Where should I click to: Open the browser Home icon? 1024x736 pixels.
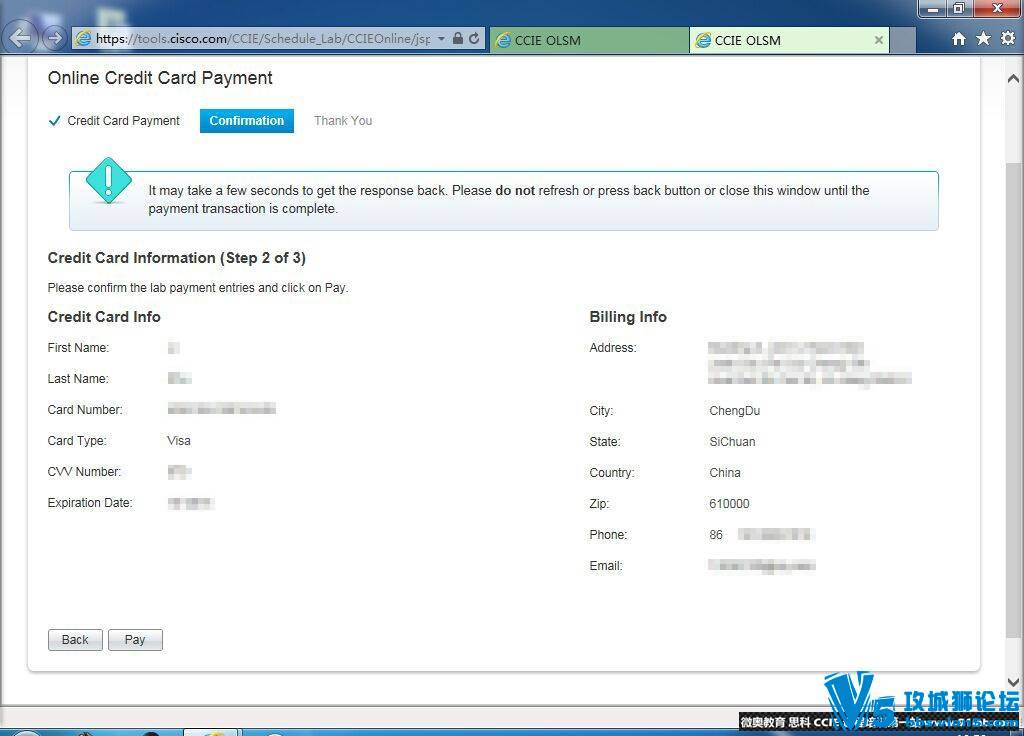(959, 39)
